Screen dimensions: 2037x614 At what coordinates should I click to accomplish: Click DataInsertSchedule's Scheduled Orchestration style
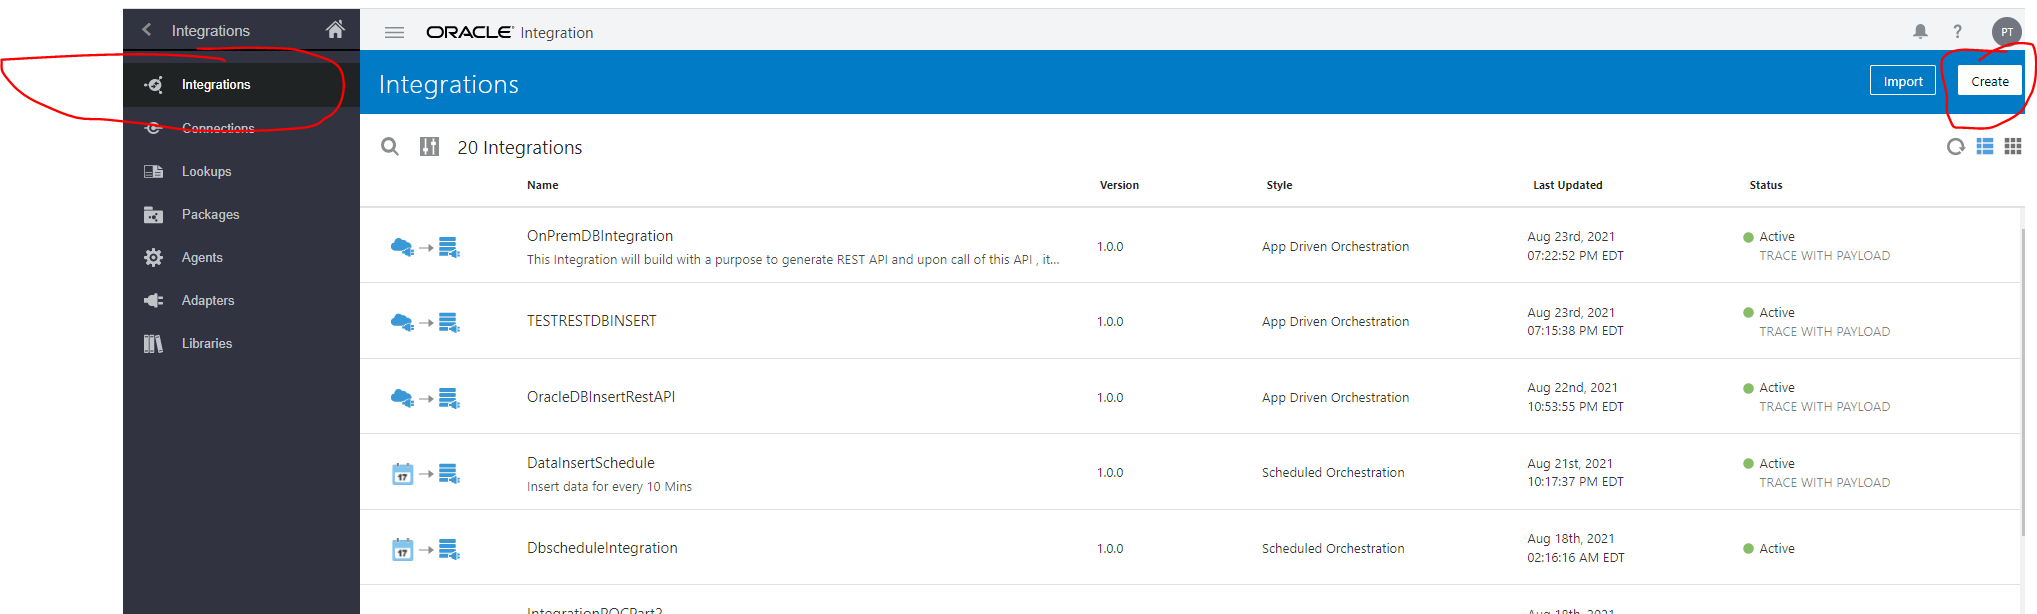click(1333, 473)
